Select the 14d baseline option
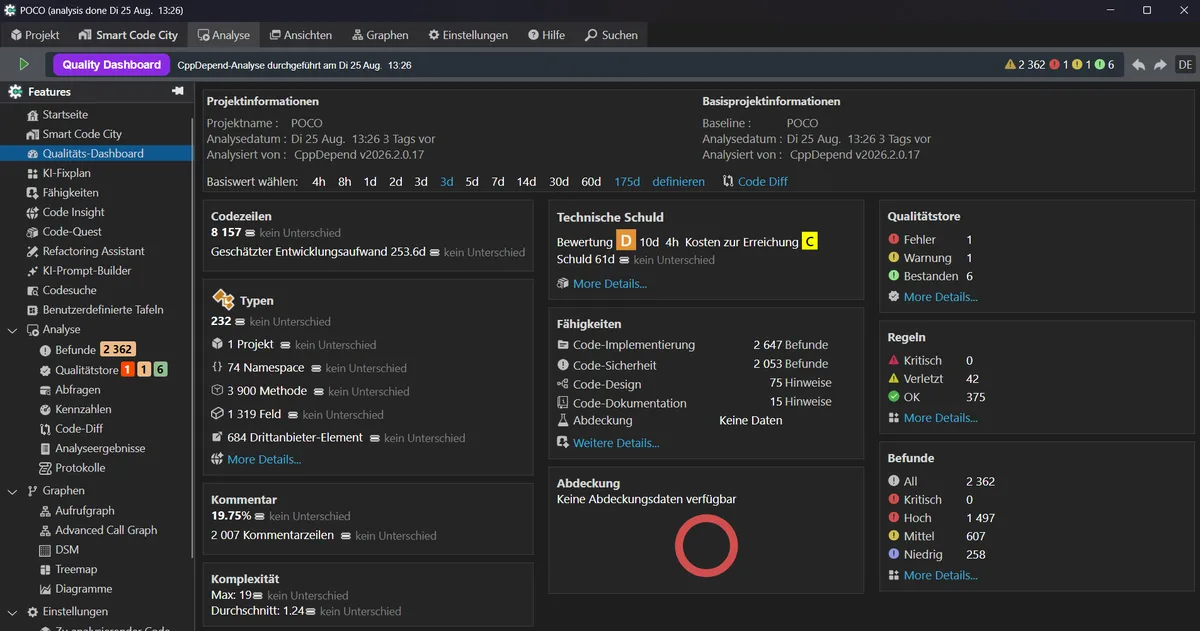 coord(526,182)
